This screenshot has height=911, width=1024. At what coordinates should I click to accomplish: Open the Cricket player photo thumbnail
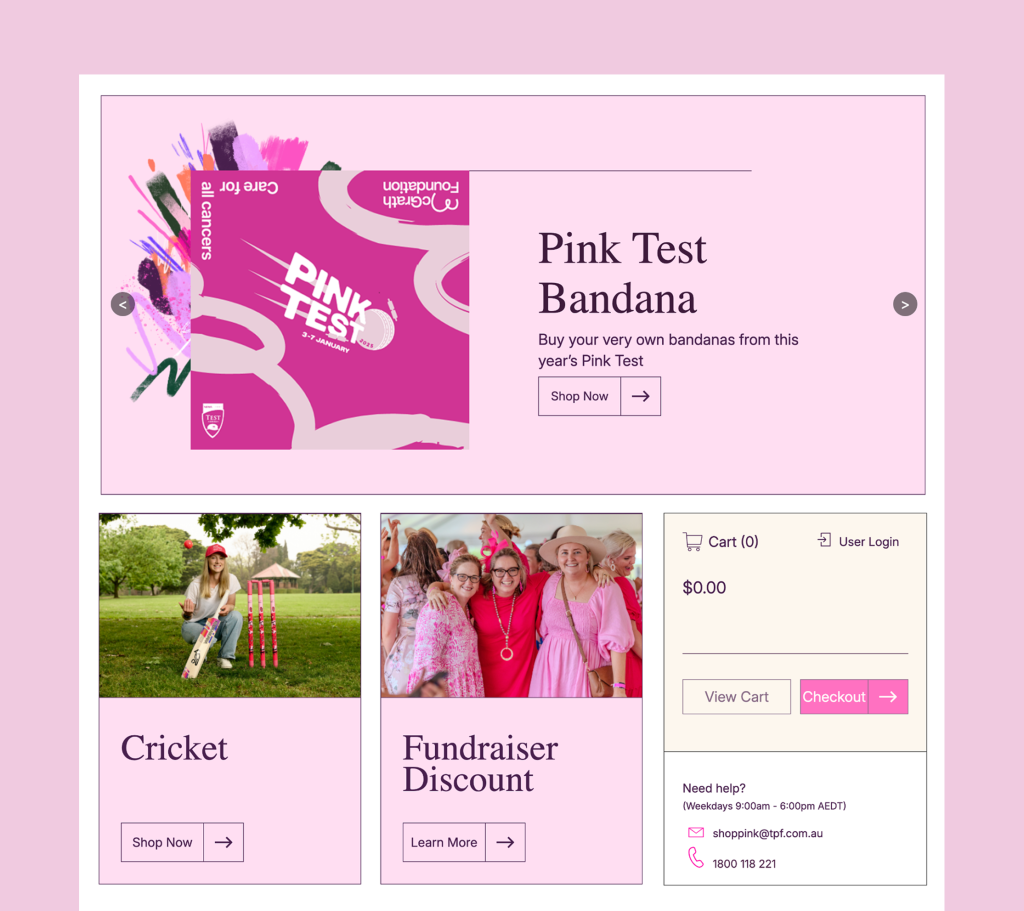(x=230, y=605)
